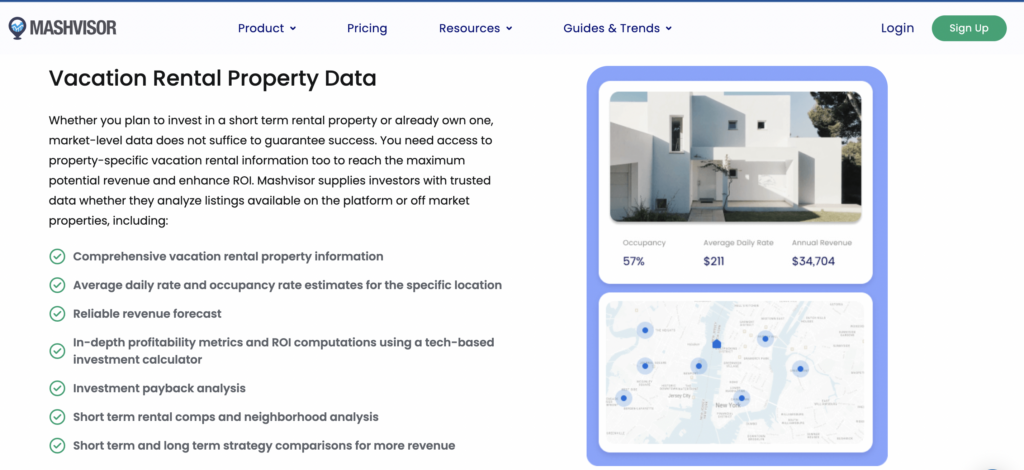Image resolution: width=1024 pixels, height=470 pixels.
Task: Click the Login link
Action: point(897,28)
